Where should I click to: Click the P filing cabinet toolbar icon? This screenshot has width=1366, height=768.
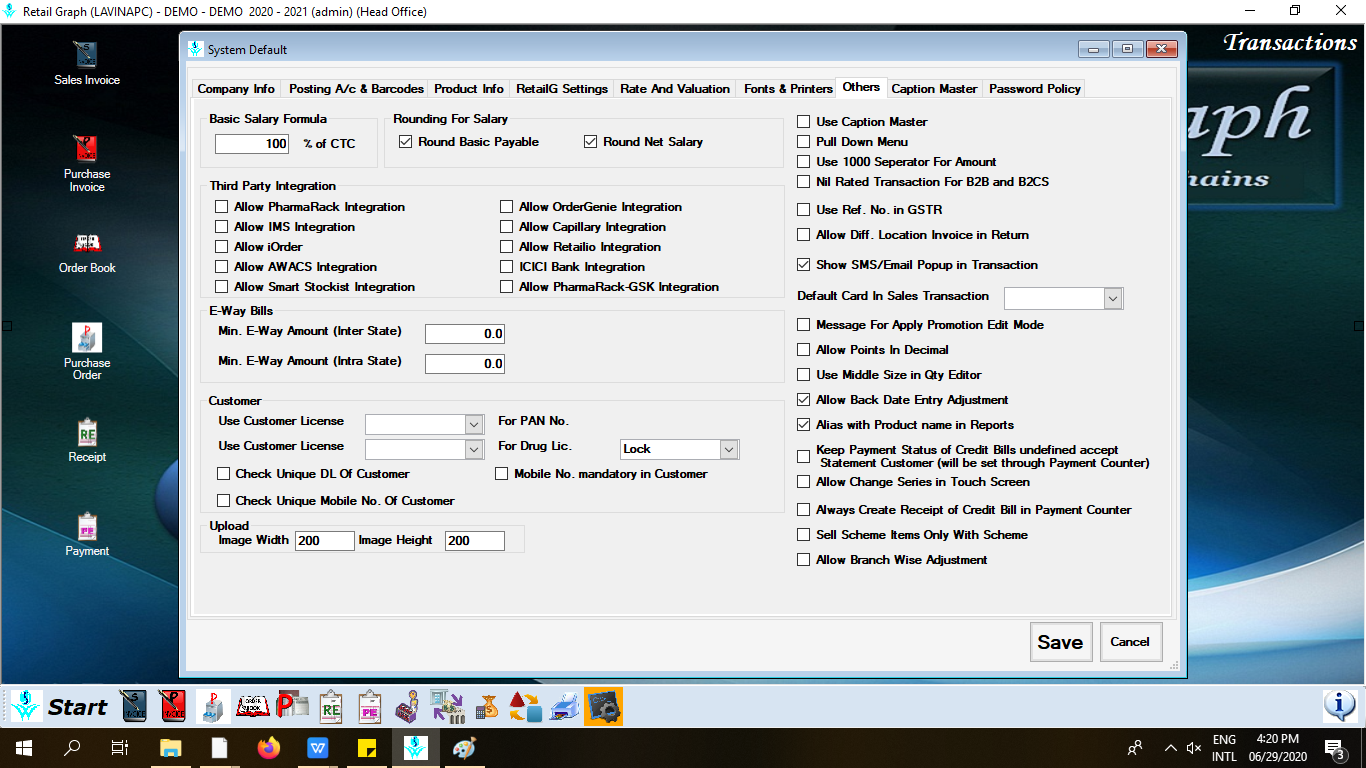coord(213,707)
